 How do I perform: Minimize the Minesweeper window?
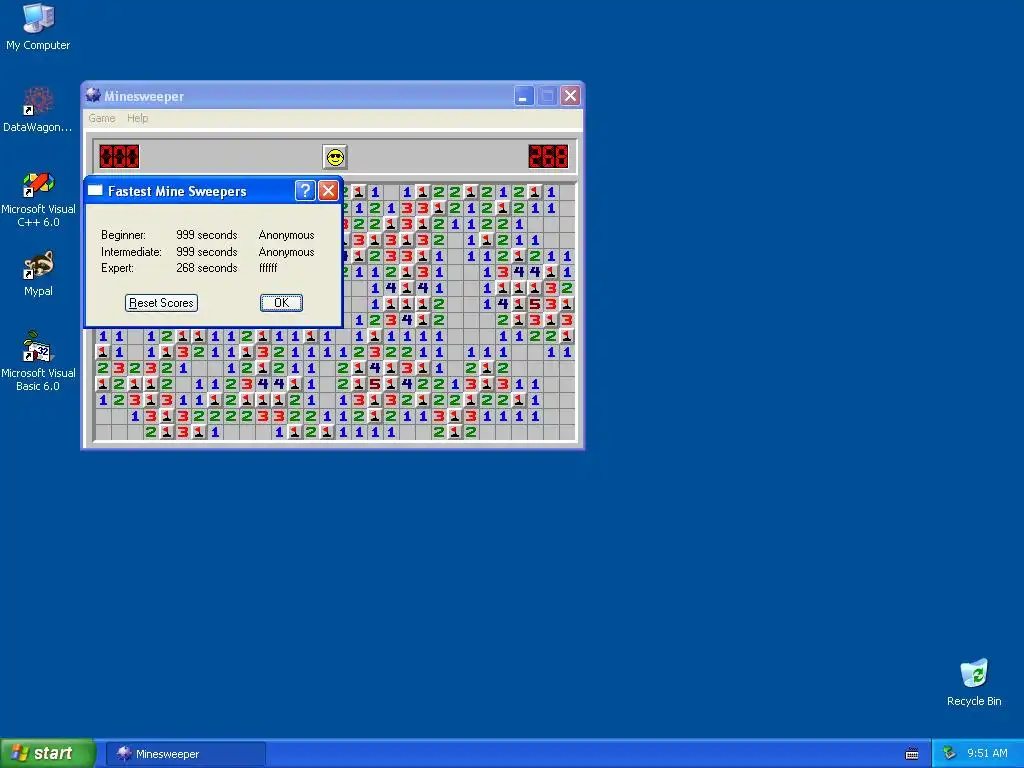524,96
